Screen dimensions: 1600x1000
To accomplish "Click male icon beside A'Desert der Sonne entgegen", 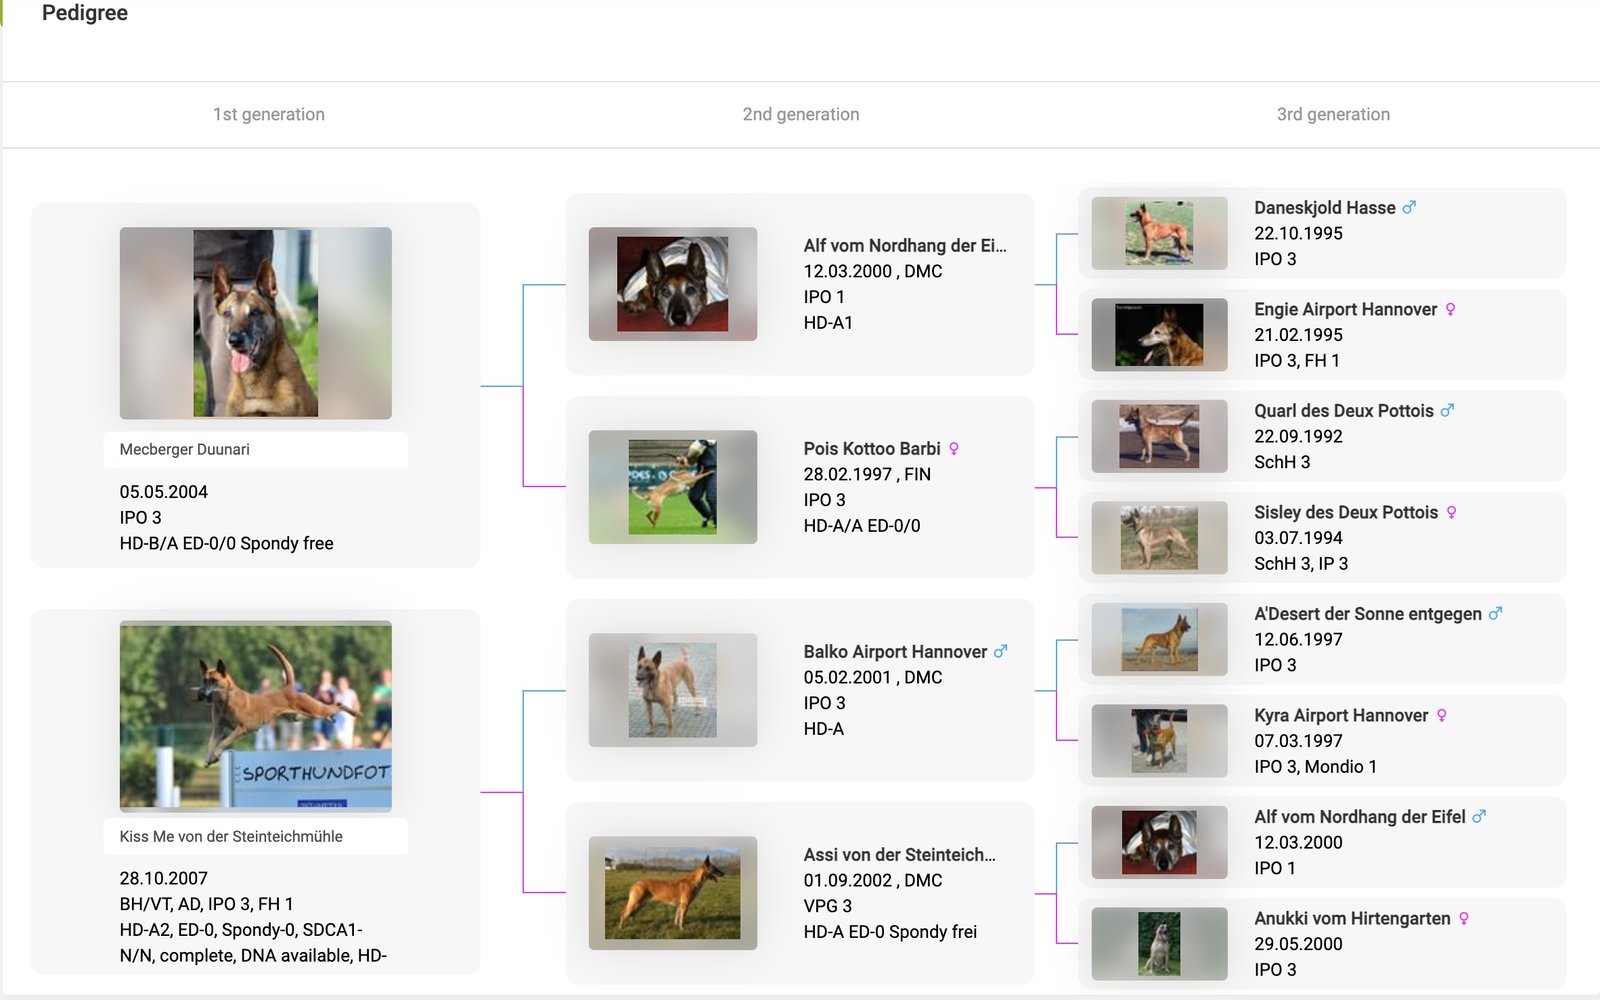I will coord(1495,614).
